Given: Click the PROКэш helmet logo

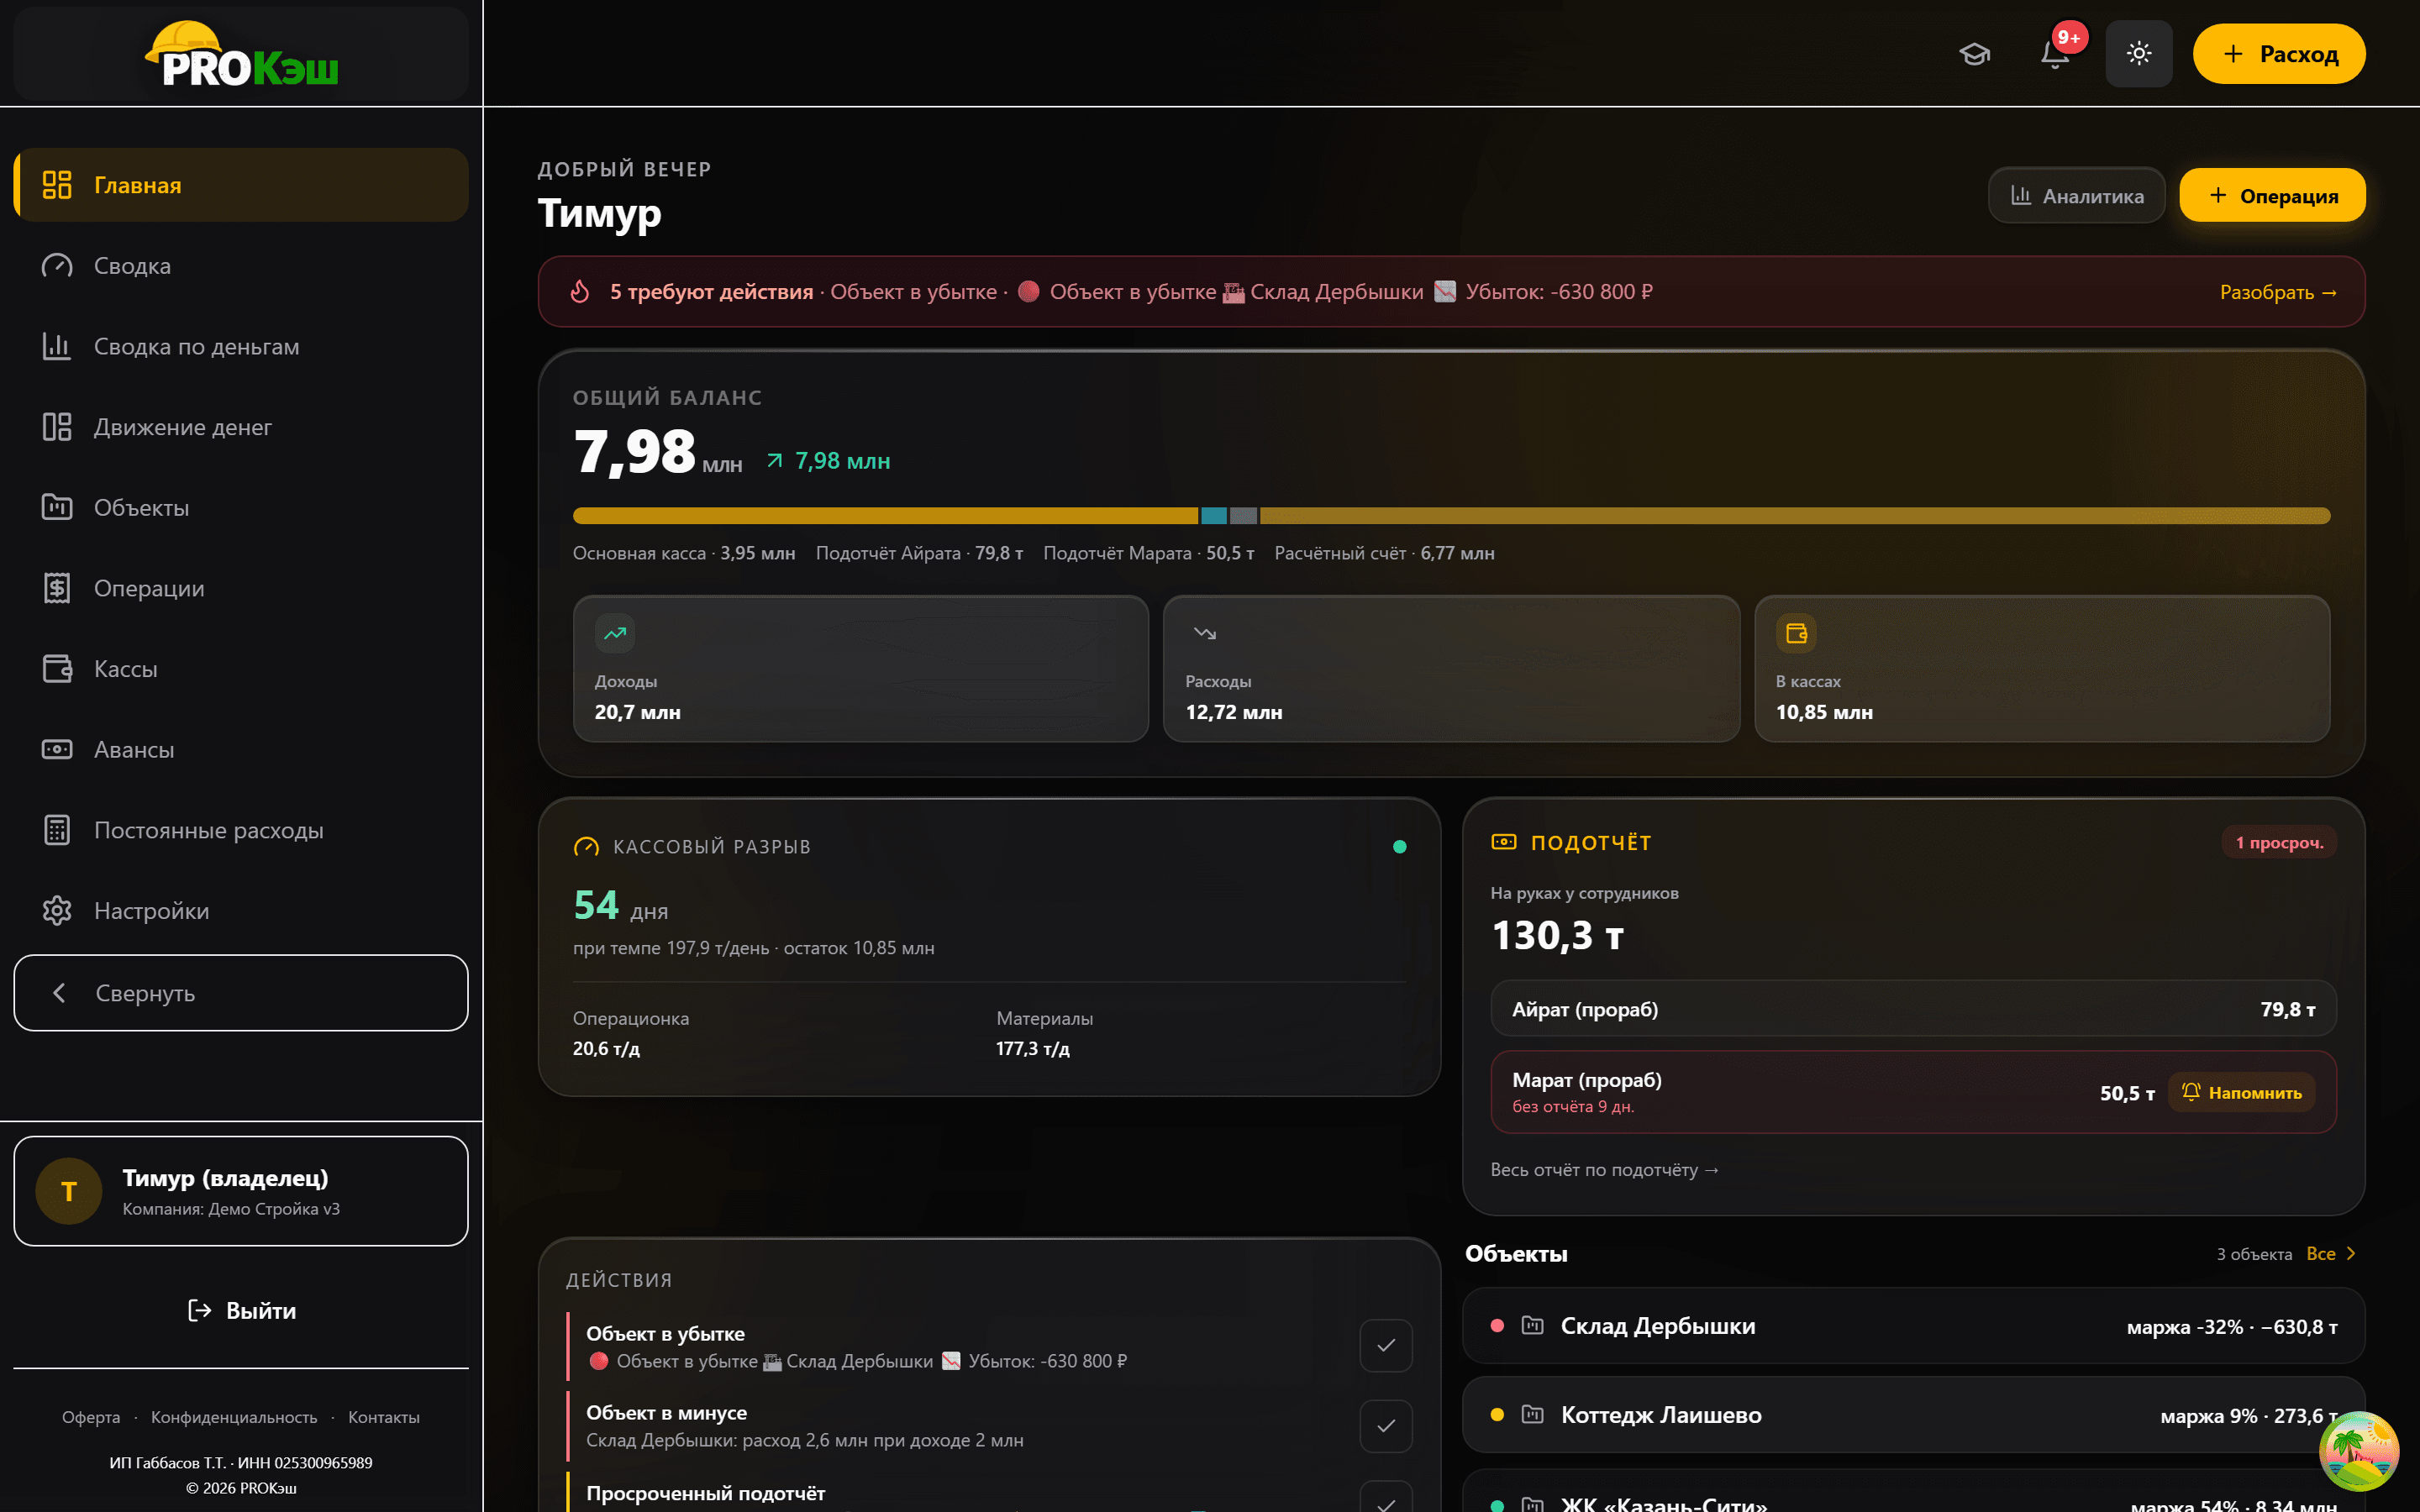Looking at the screenshot, I should (242, 54).
